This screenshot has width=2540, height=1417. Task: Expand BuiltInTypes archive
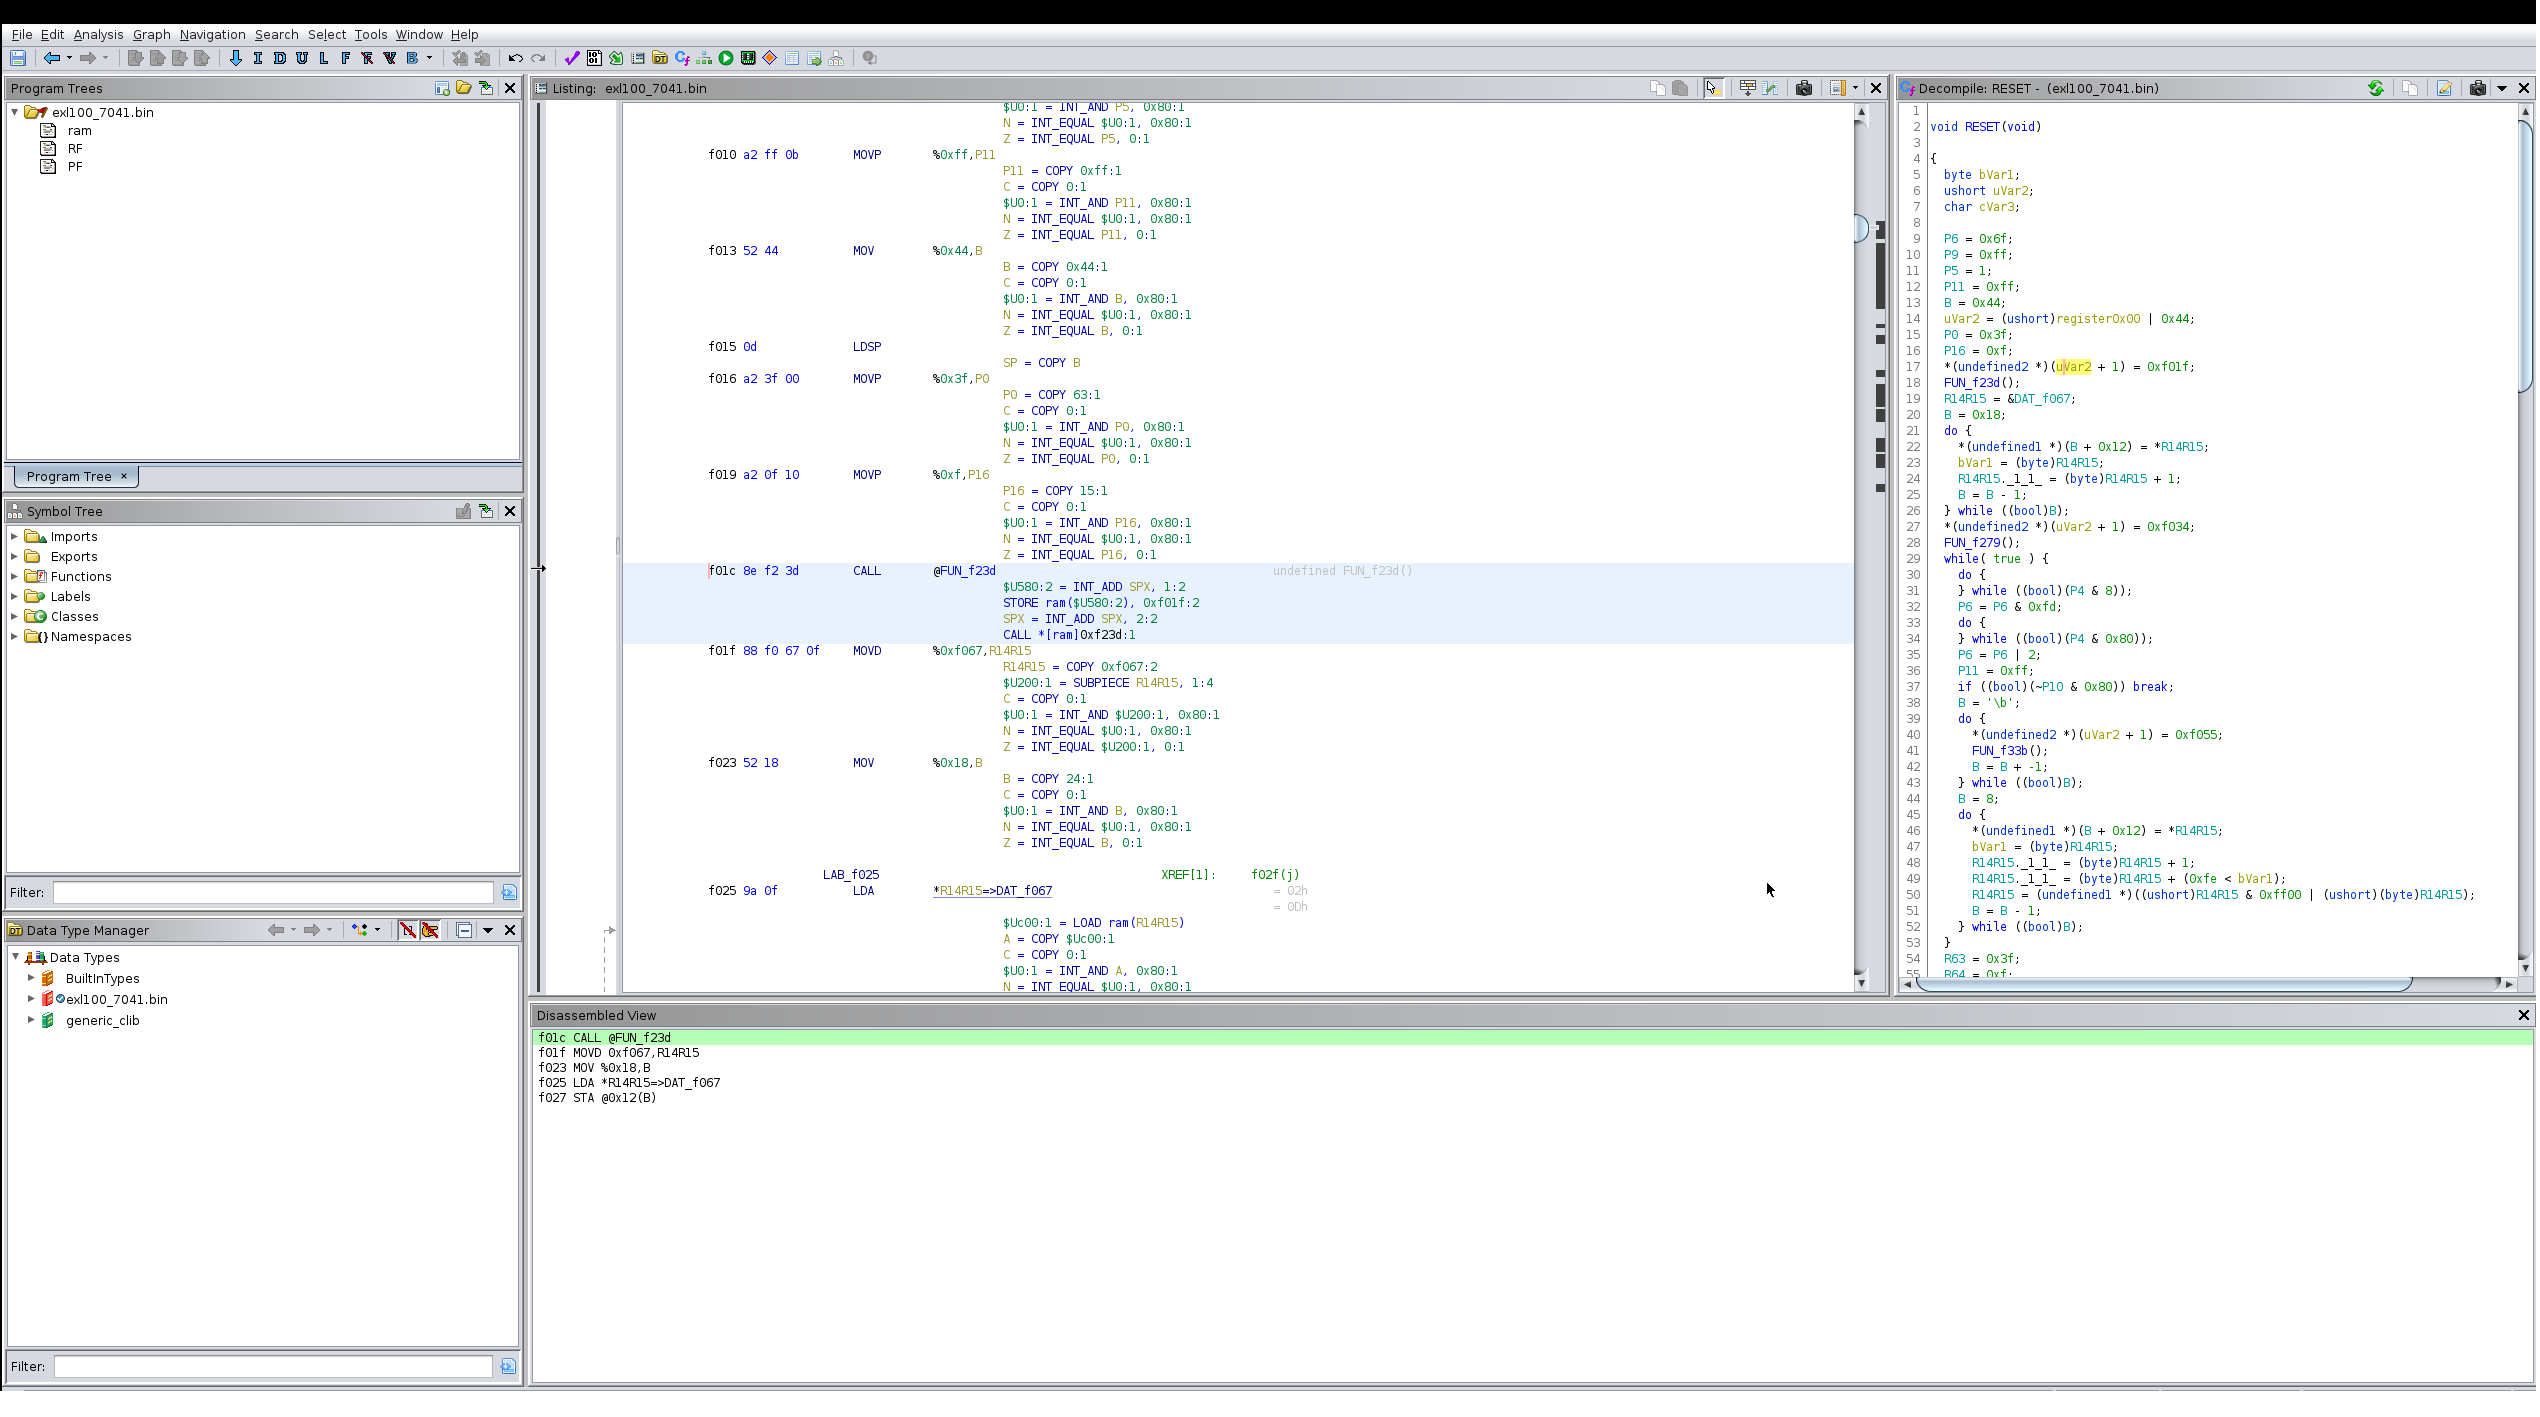click(x=31, y=978)
